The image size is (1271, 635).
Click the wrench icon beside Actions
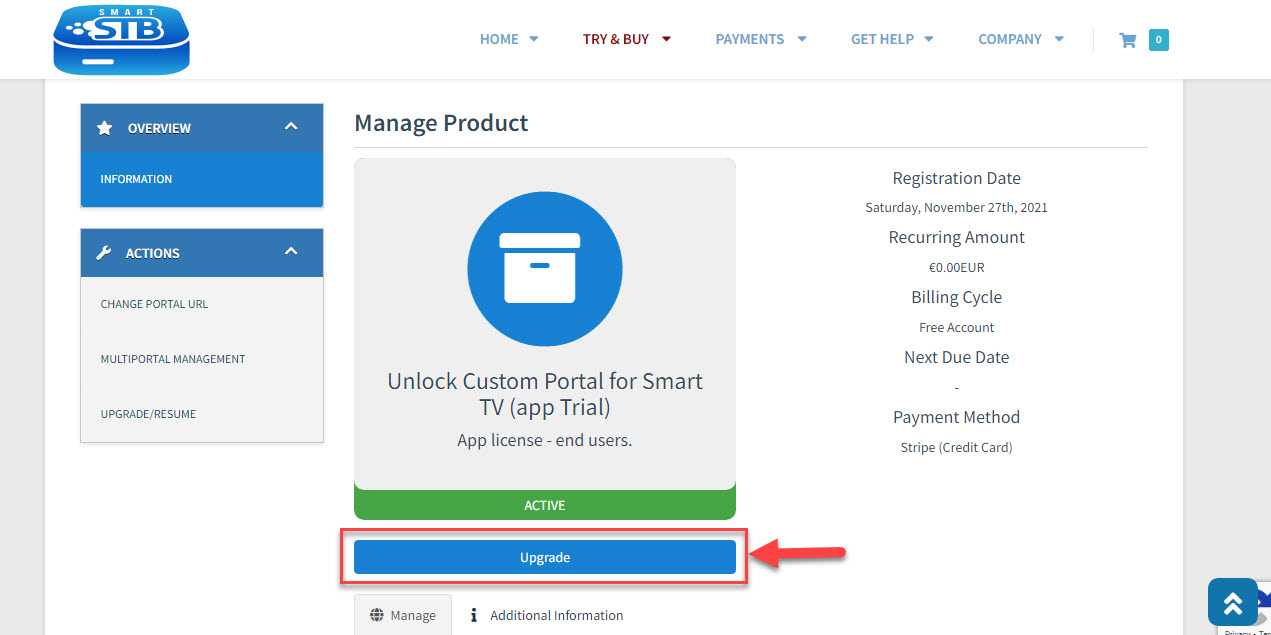pyautogui.click(x=104, y=253)
